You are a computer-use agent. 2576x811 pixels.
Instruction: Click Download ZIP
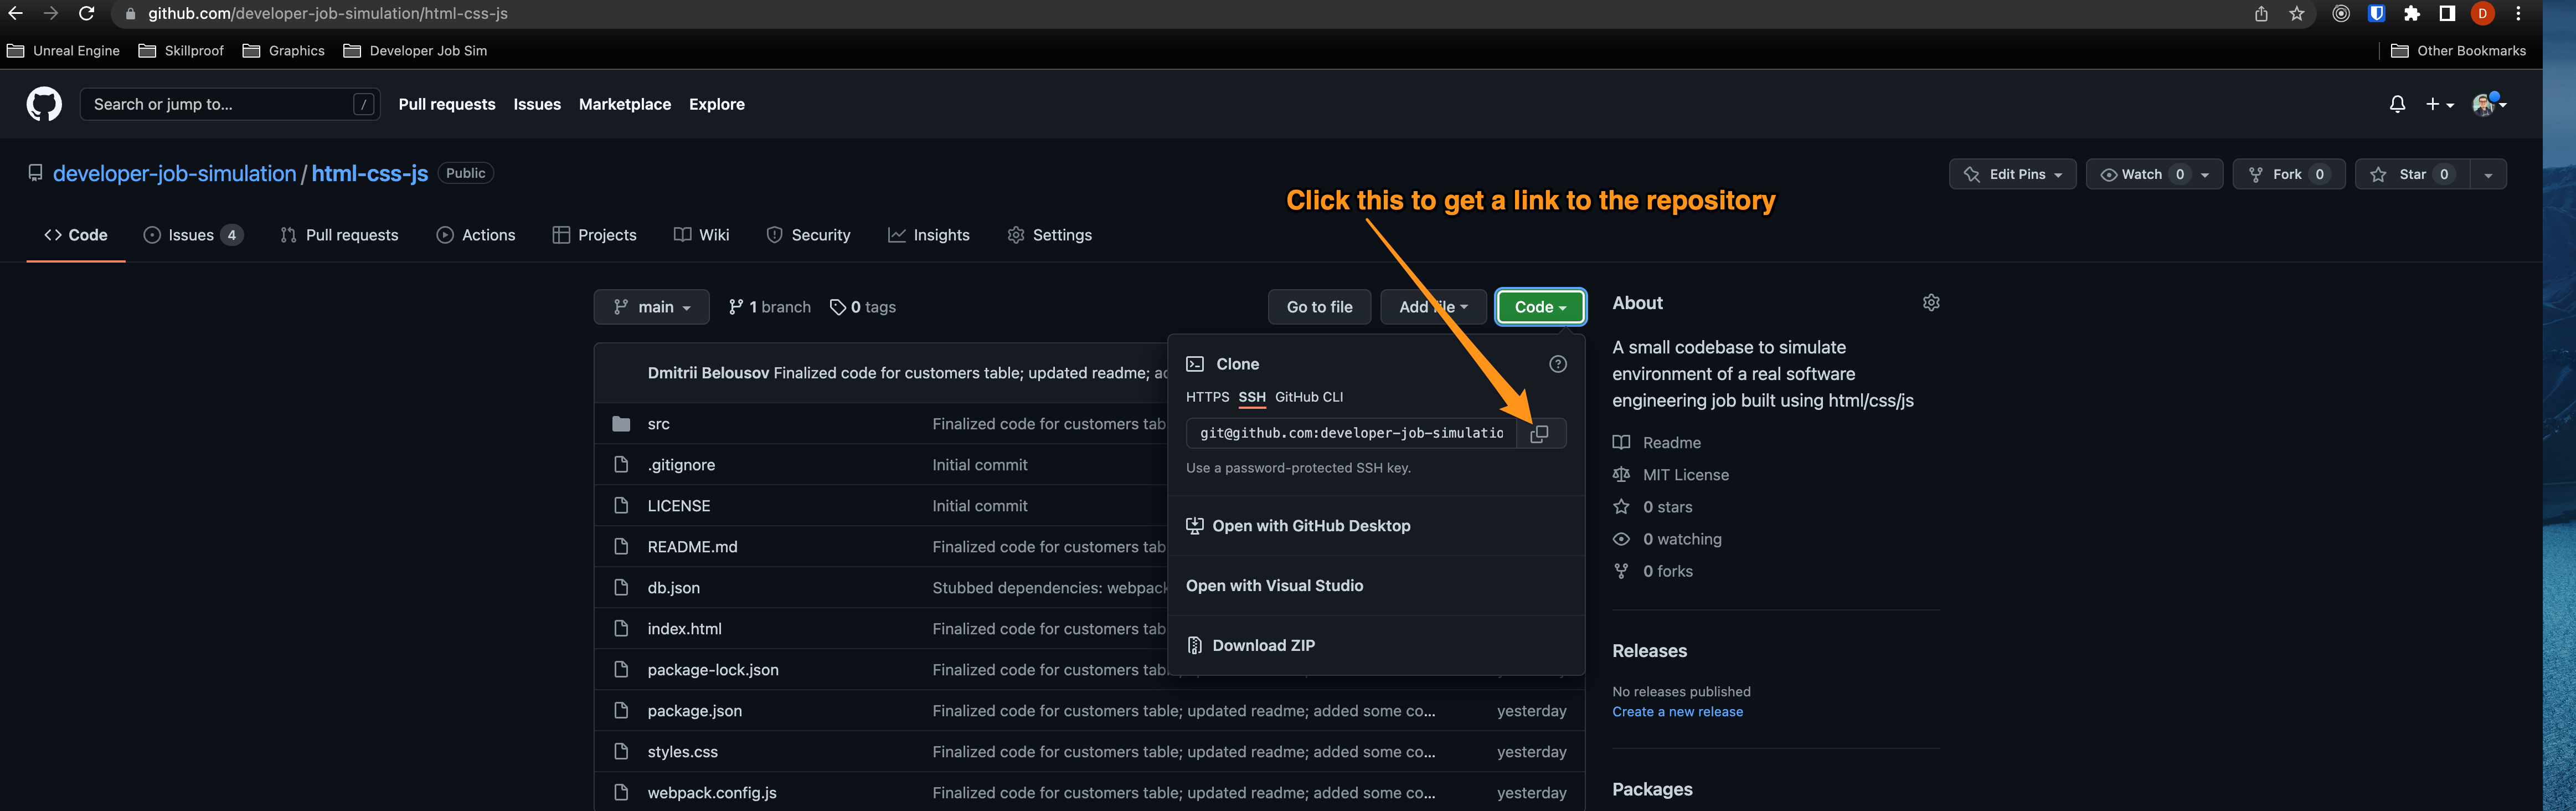(1263, 645)
